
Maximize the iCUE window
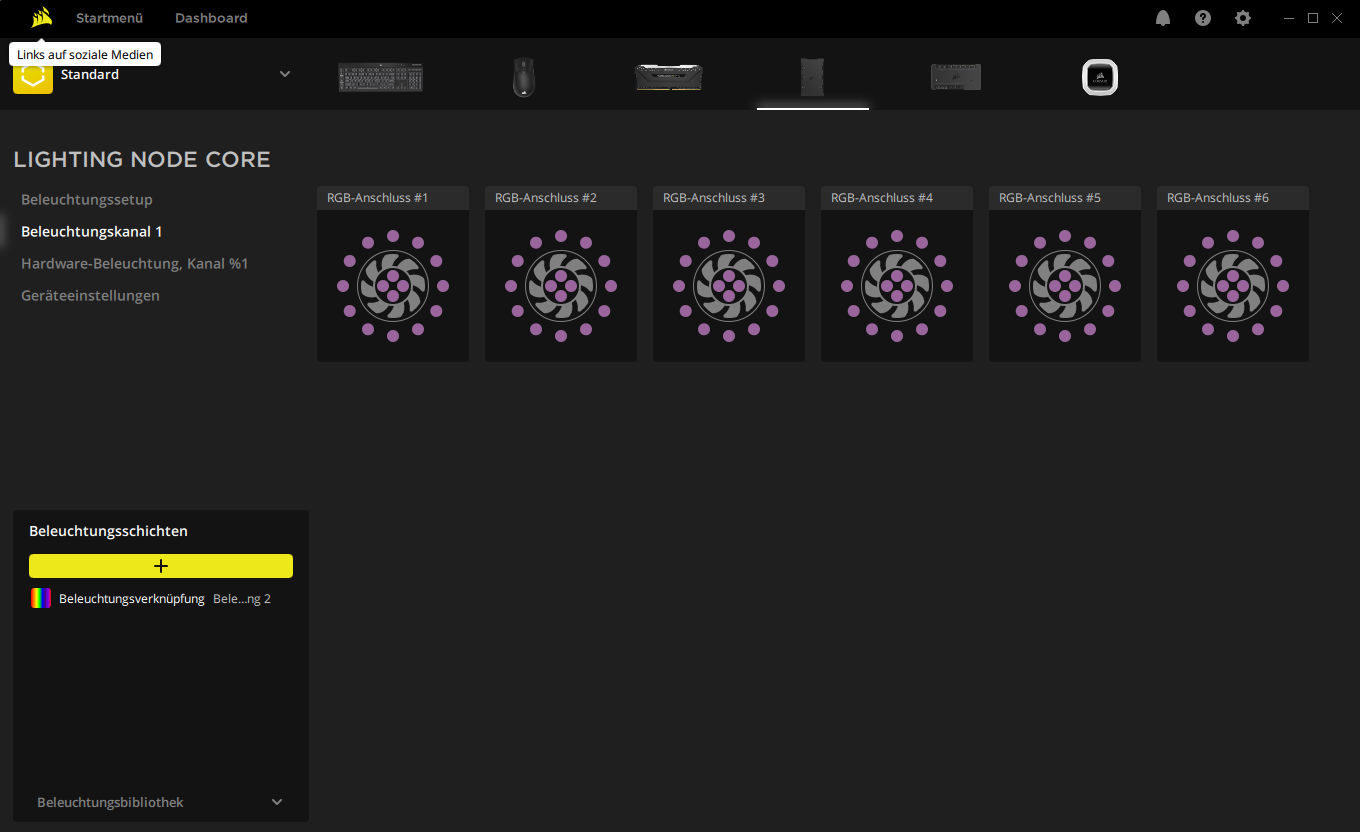point(1313,18)
